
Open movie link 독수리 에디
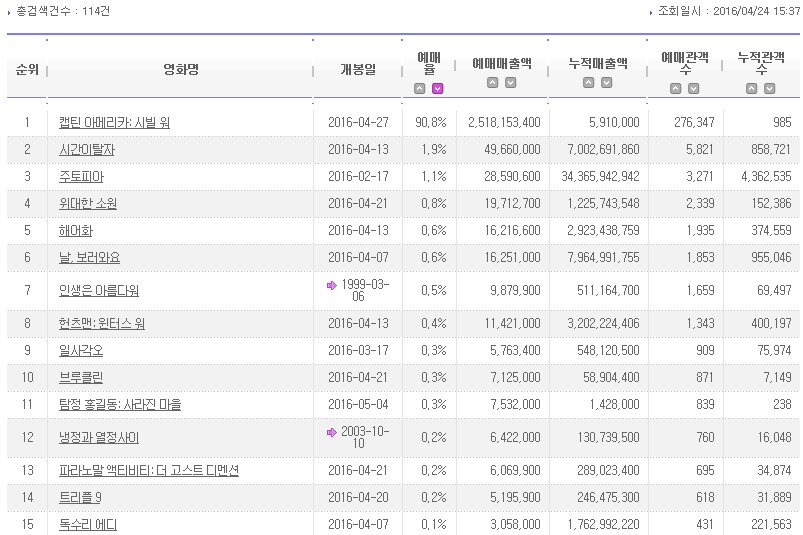88,524
